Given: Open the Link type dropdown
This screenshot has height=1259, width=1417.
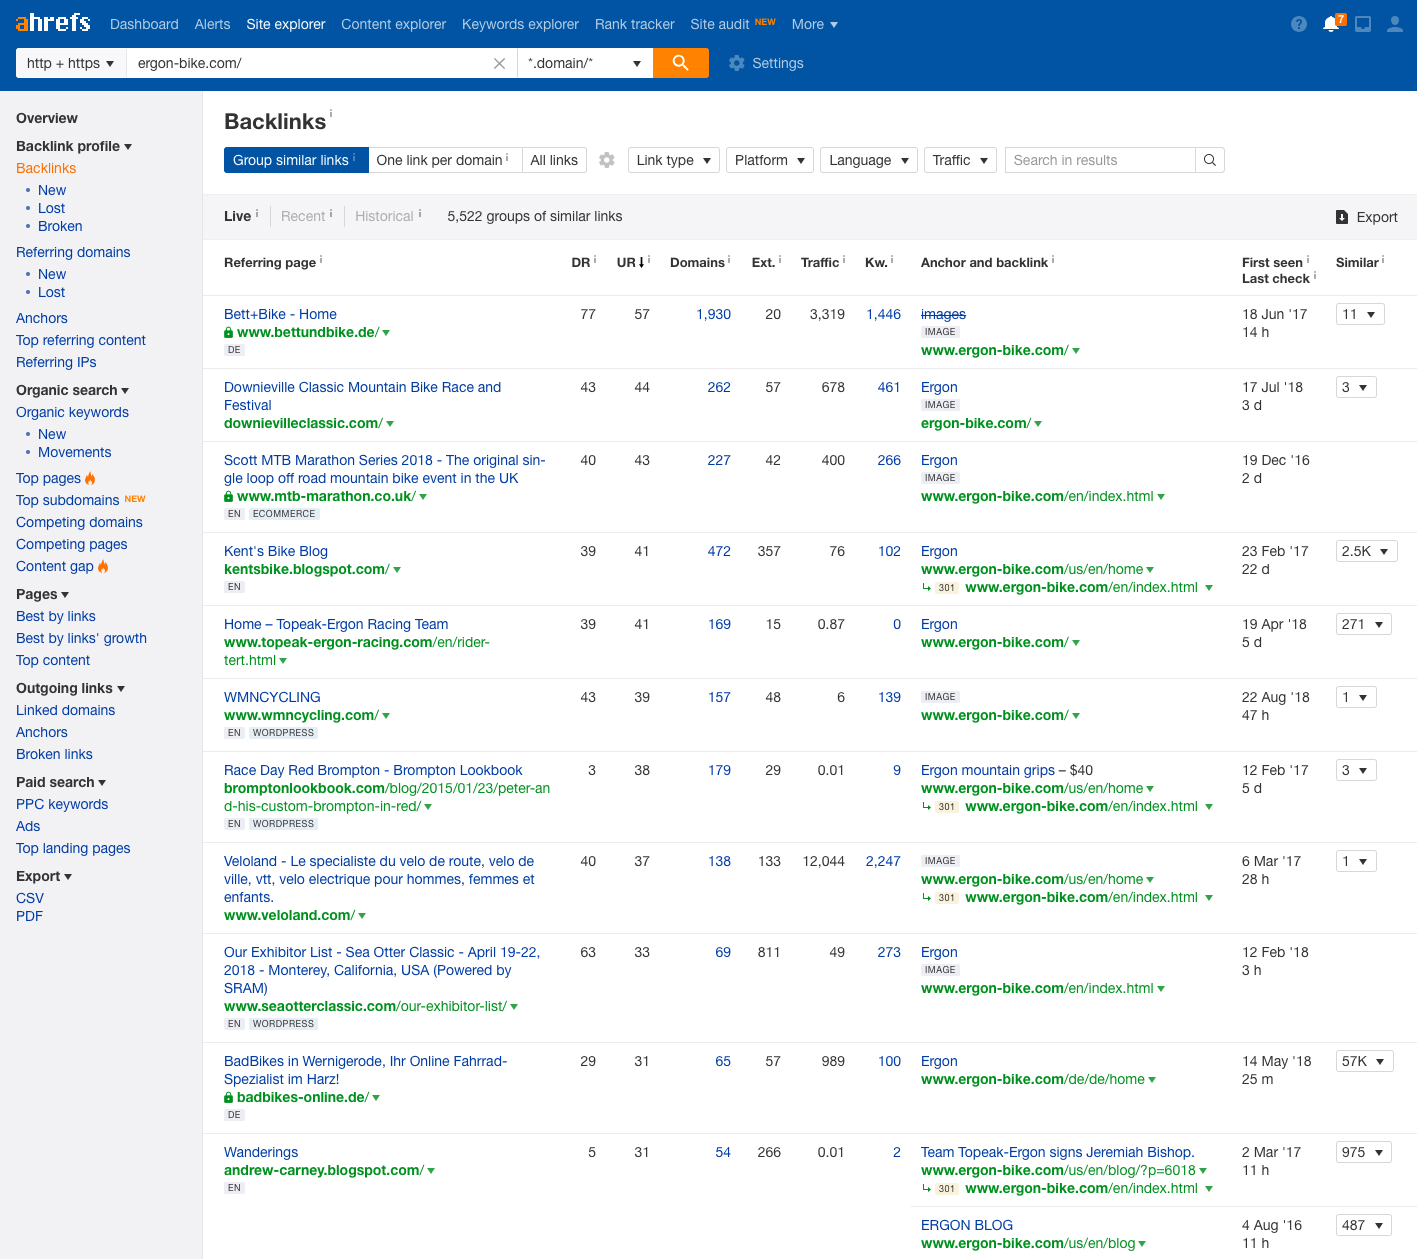Looking at the screenshot, I should coord(673,160).
